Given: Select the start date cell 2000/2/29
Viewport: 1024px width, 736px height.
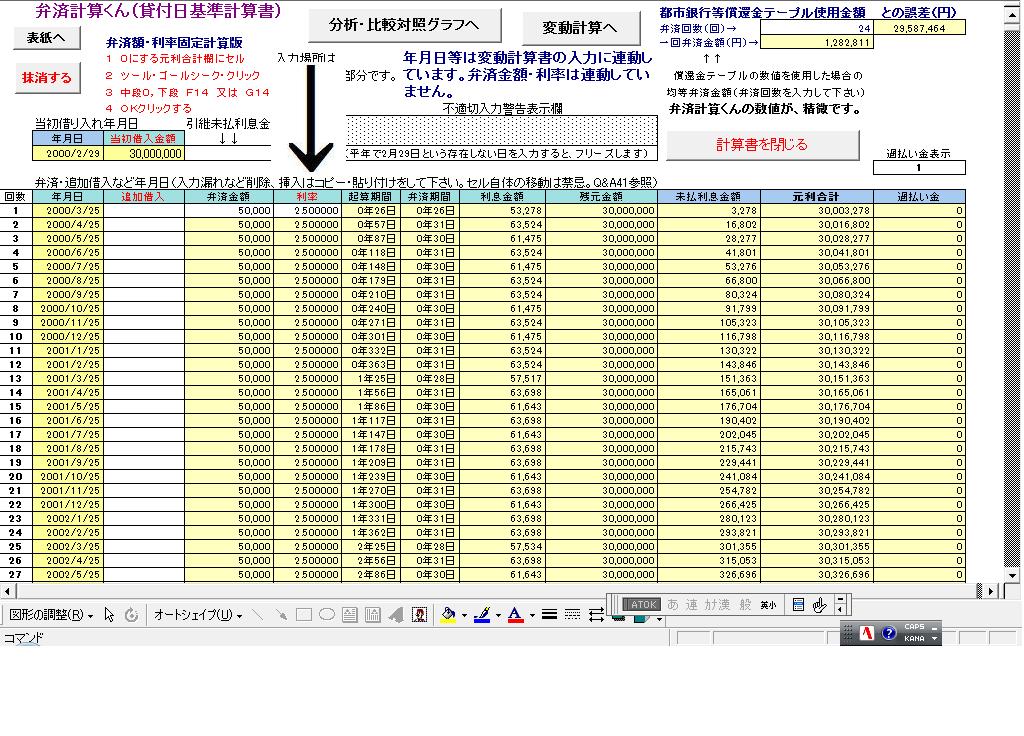Looking at the screenshot, I should 68,153.
